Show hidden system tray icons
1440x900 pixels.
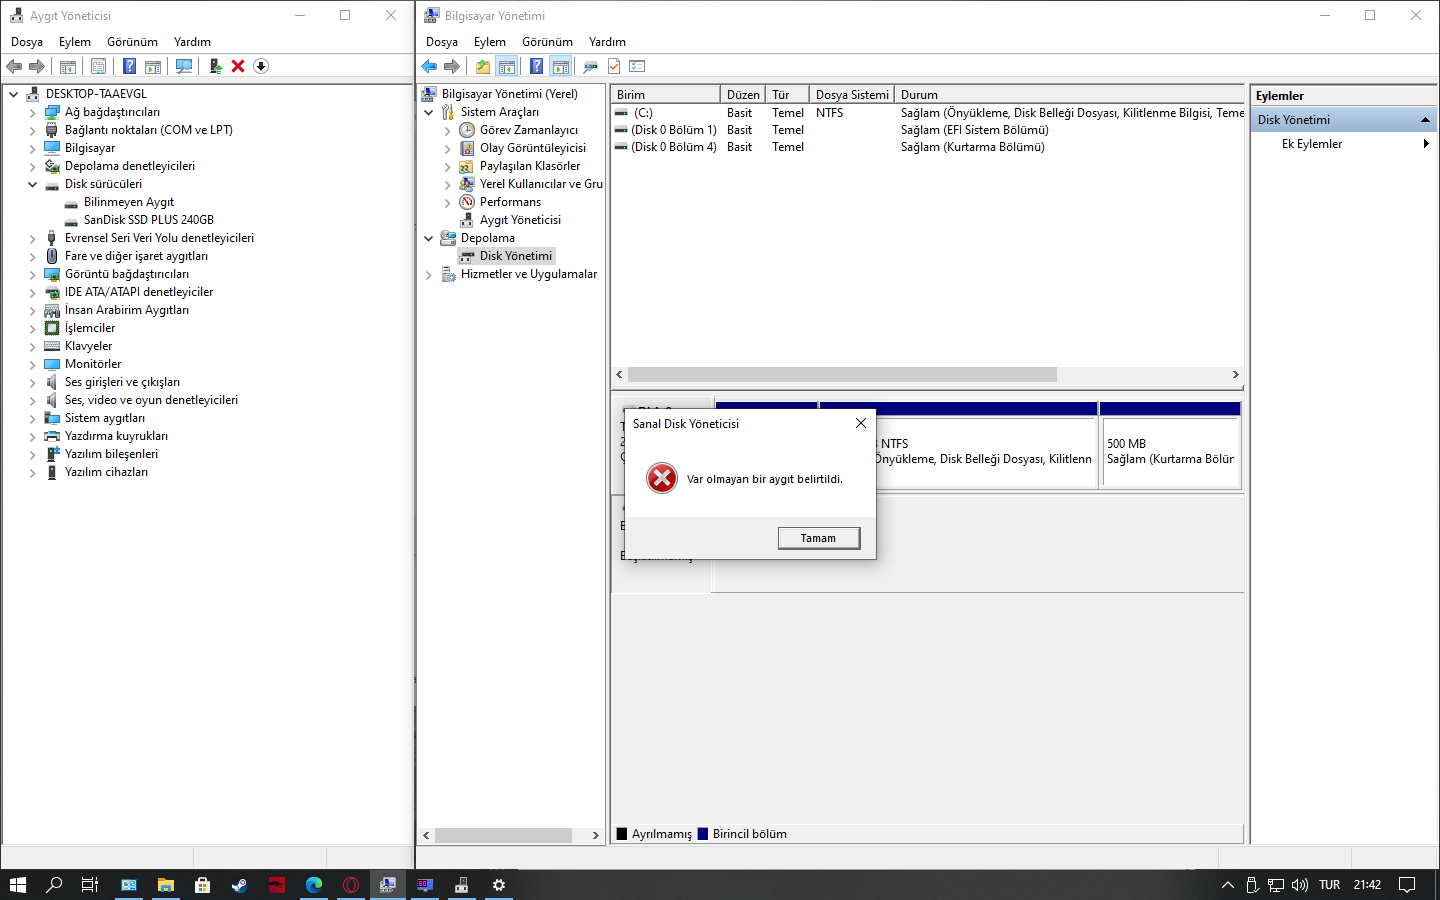pos(1228,885)
